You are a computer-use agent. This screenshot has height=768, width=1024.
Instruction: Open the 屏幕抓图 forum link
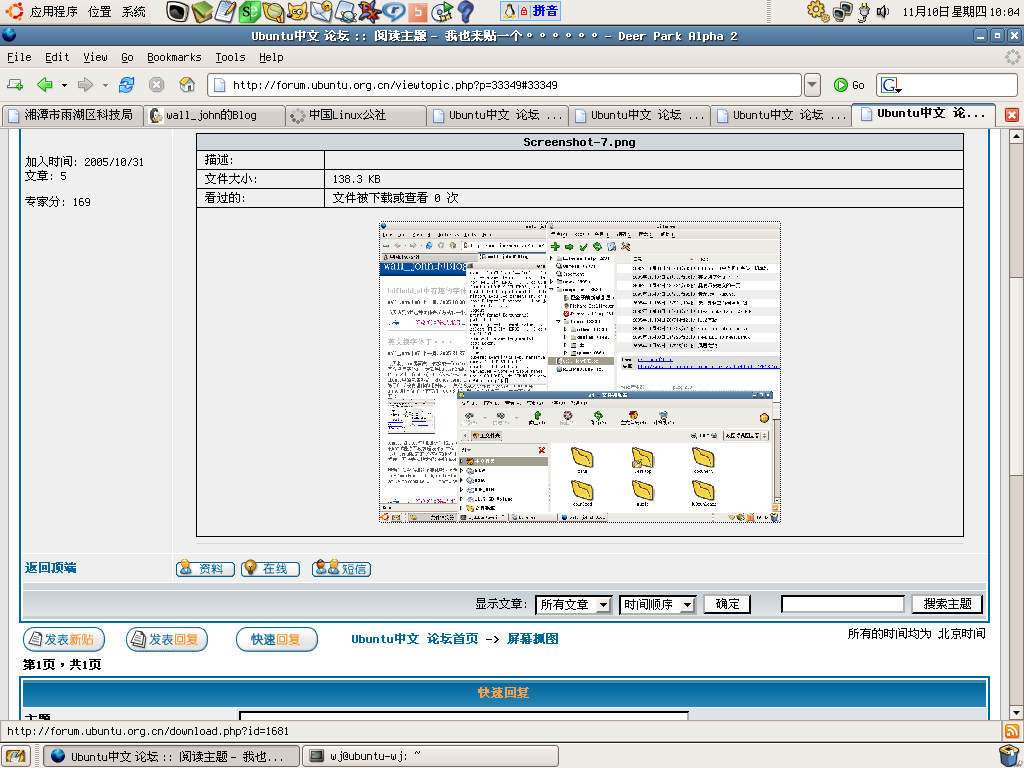533,639
